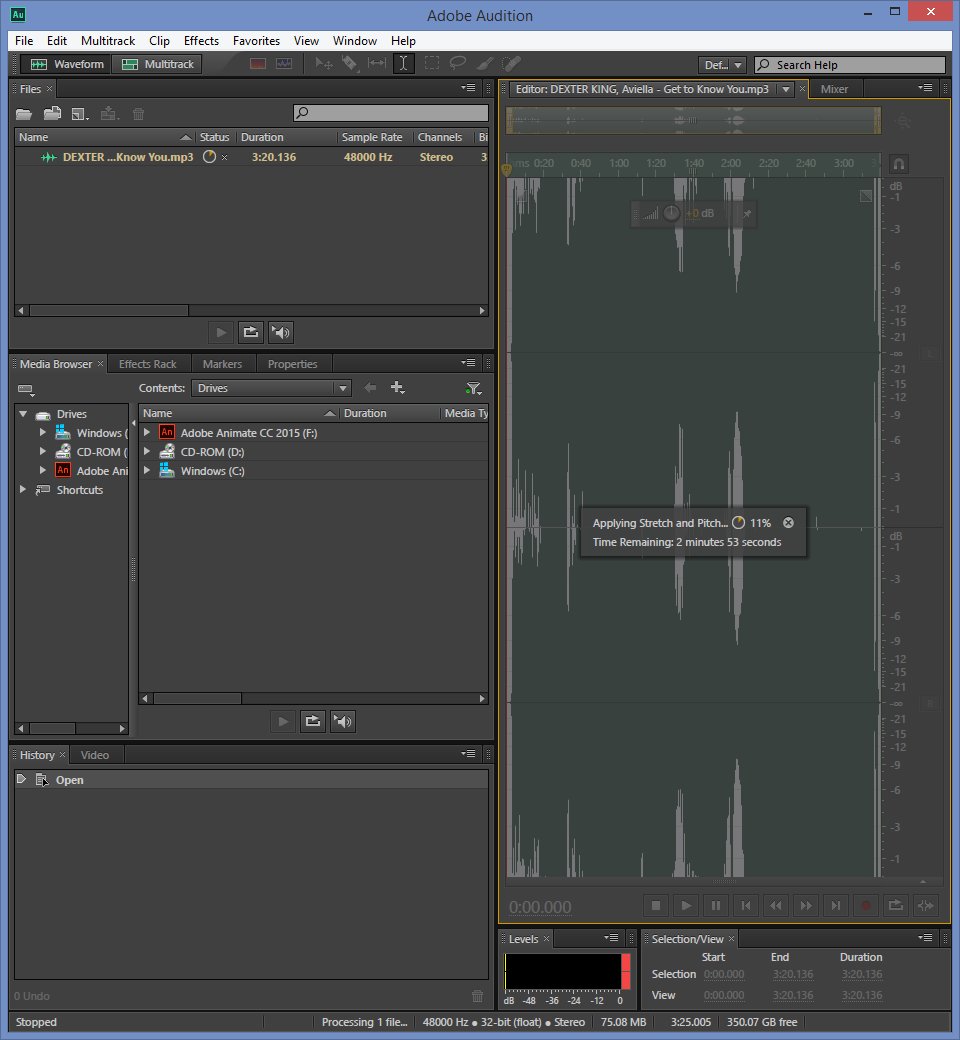
Task: Open the Effects menu
Action: 201,40
